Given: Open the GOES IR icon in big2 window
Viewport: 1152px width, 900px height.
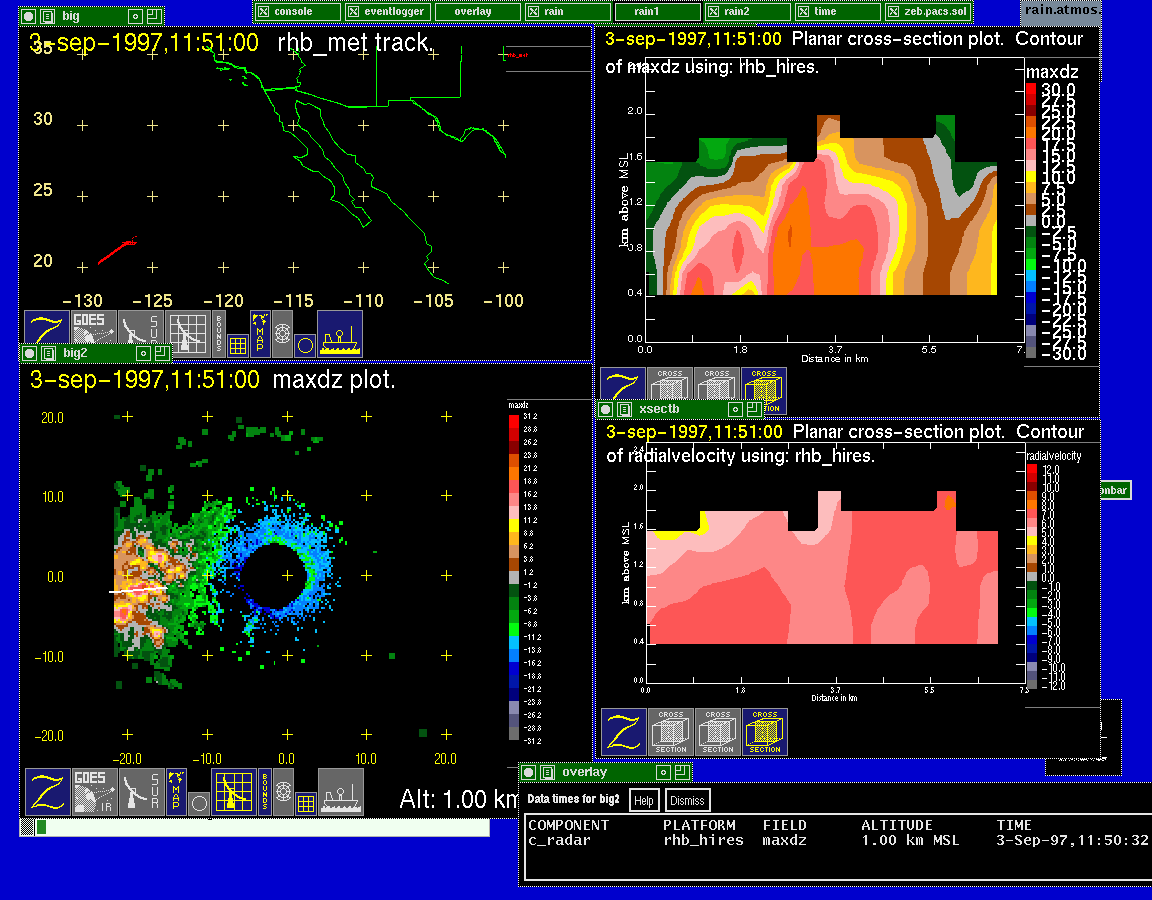Looking at the screenshot, I should click(x=94, y=792).
